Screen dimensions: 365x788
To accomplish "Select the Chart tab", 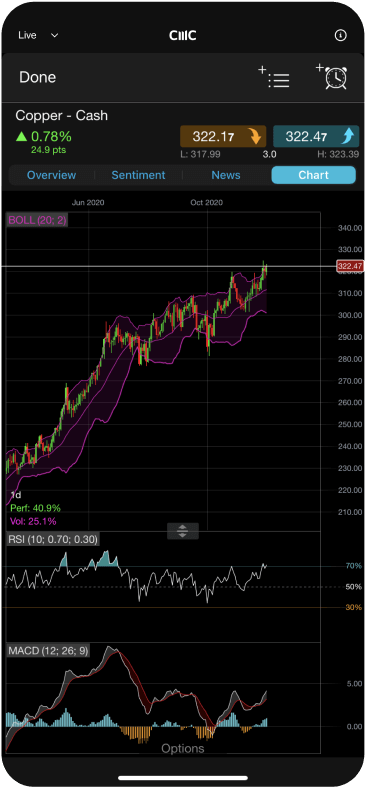I will (x=313, y=175).
